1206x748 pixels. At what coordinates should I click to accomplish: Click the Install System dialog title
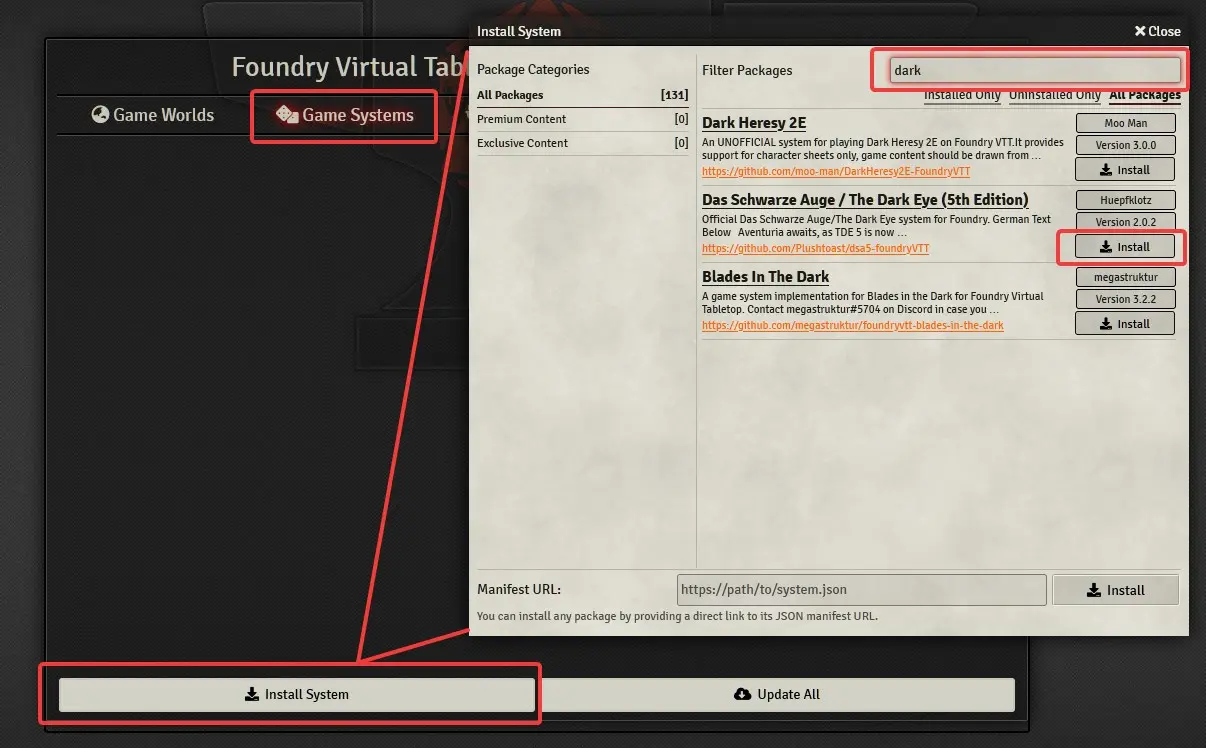tap(519, 31)
